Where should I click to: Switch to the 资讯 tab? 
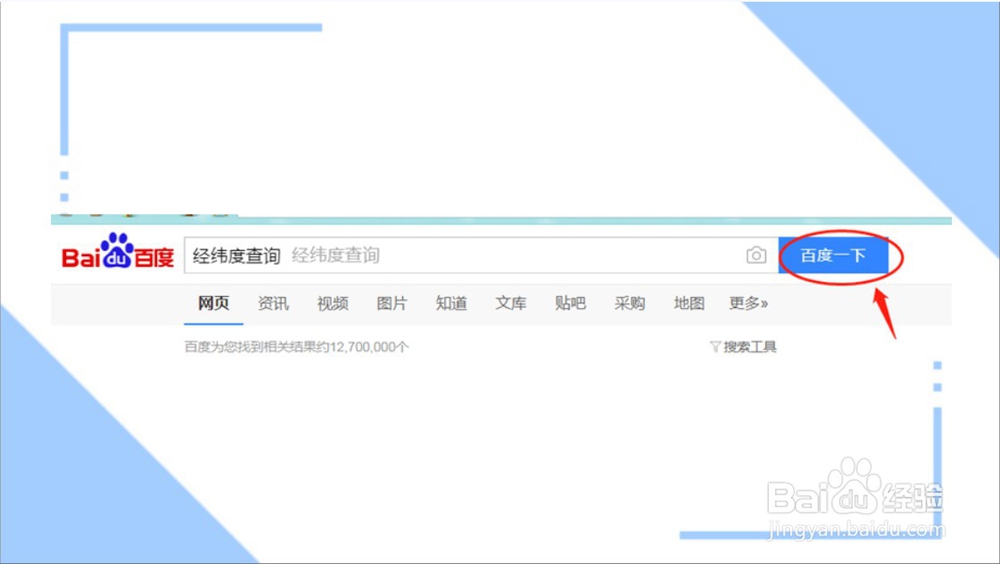273,303
